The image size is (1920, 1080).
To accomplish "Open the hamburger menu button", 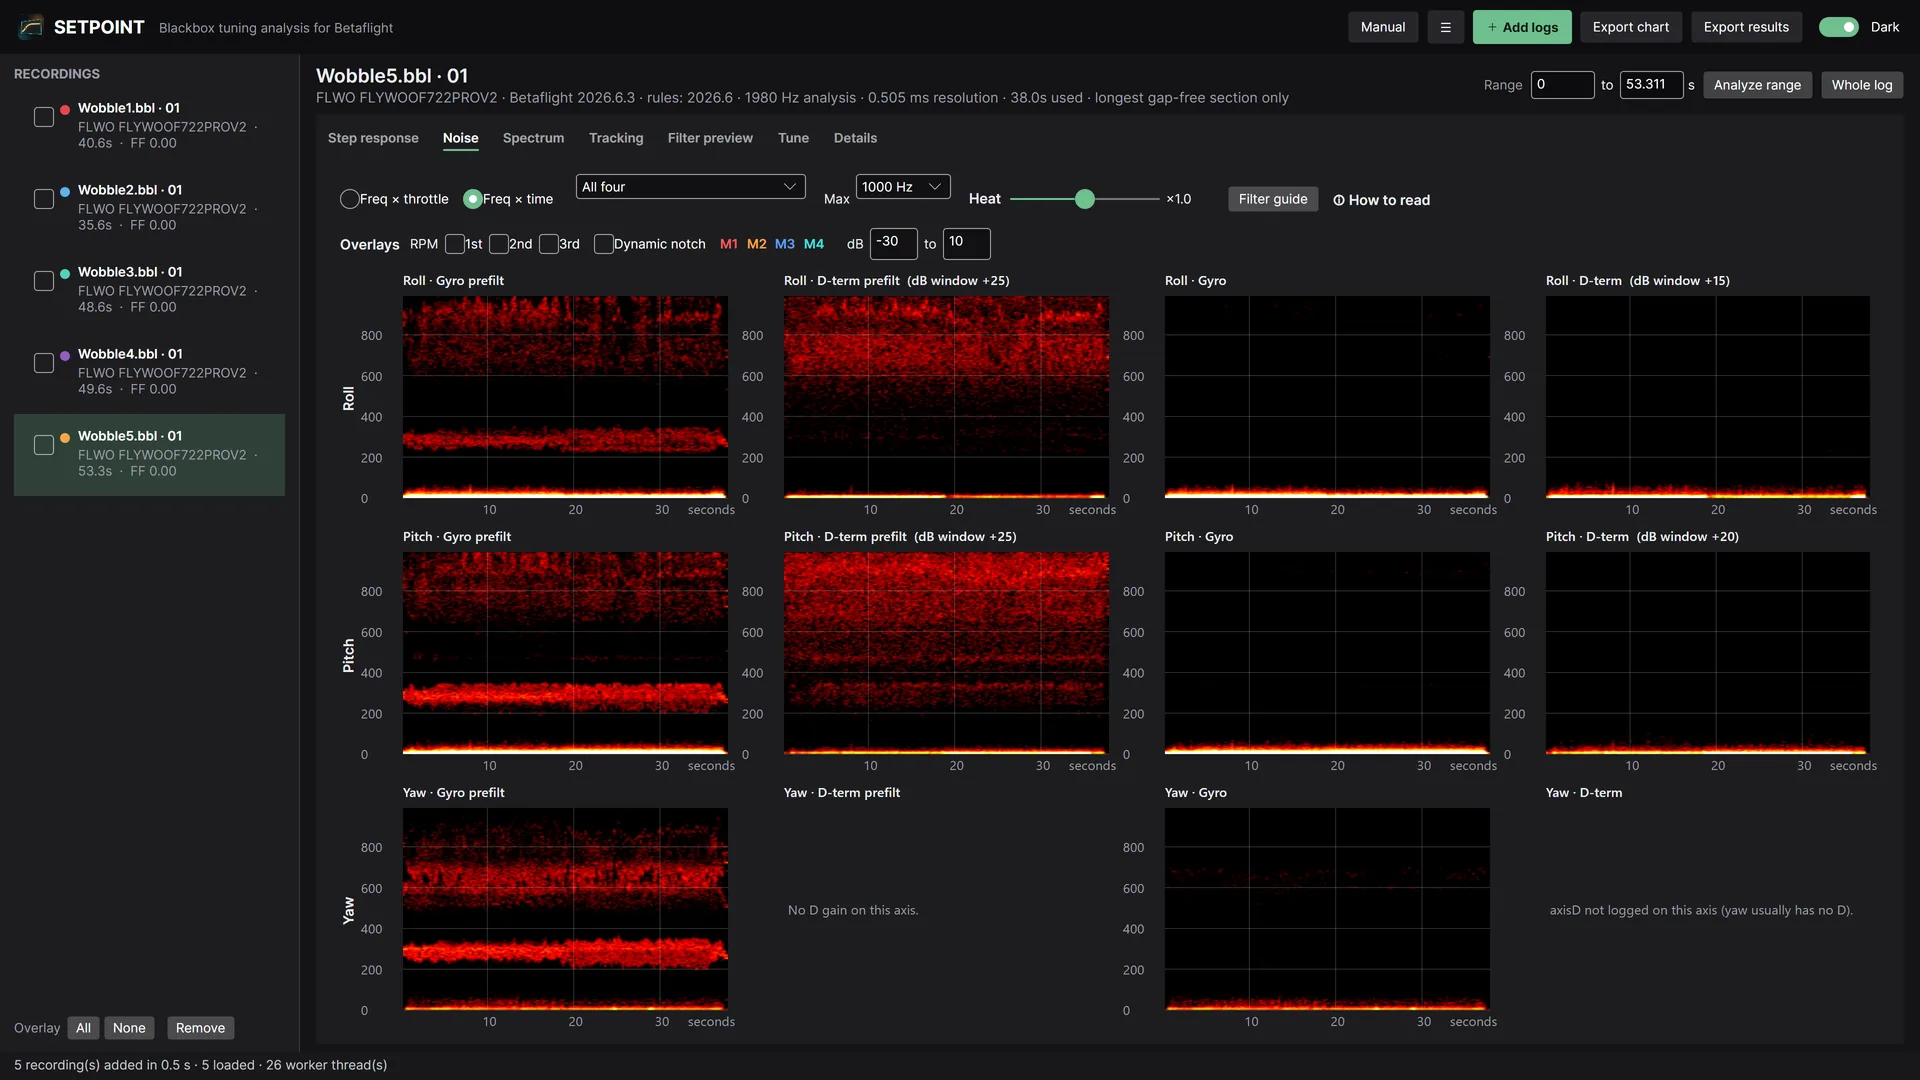I will (1445, 27).
